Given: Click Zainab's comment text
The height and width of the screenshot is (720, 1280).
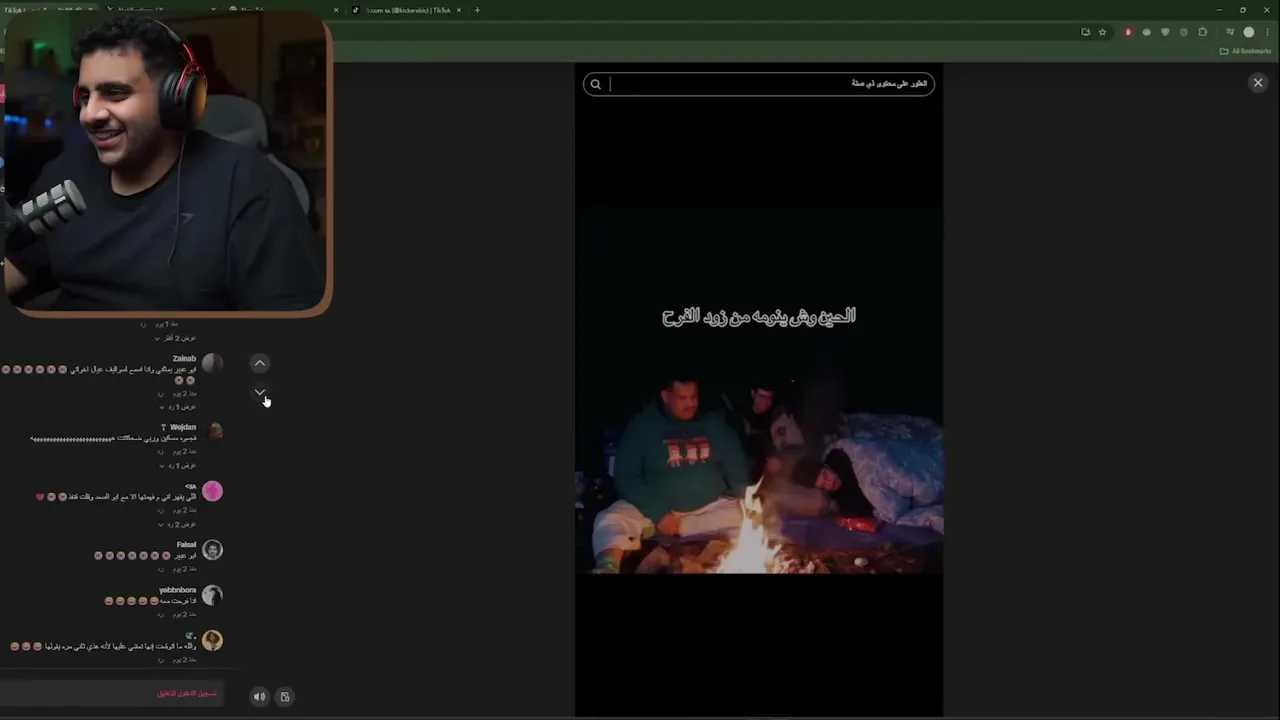Looking at the screenshot, I should tap(100, 374).
